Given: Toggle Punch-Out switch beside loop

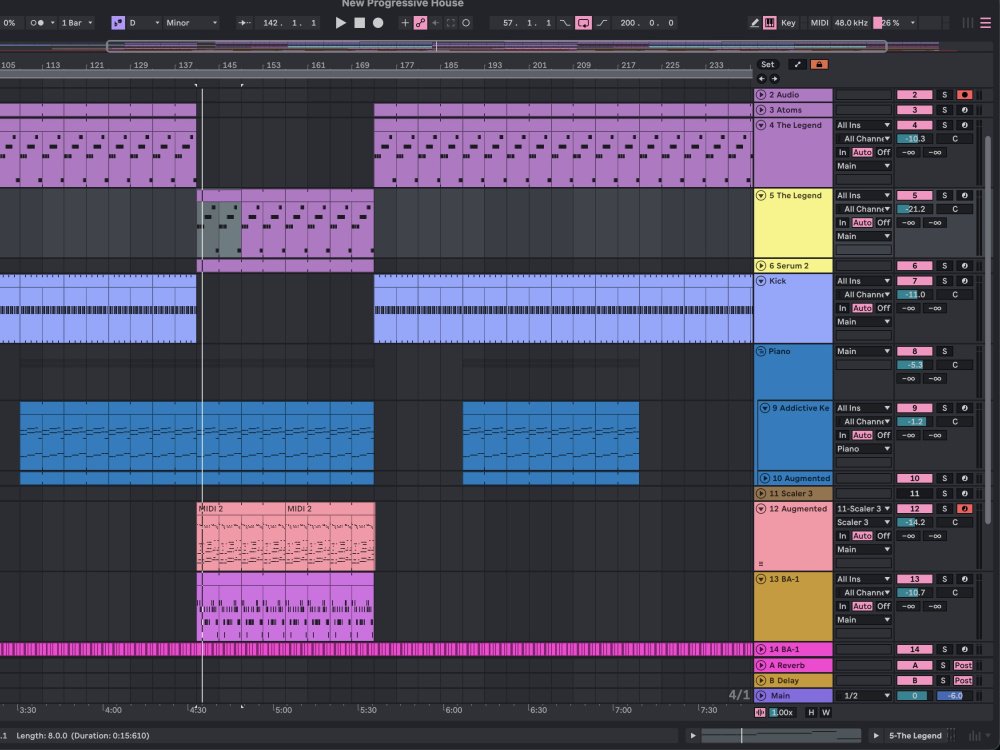Looking at the screenshot, I should (x=602, y=23).
